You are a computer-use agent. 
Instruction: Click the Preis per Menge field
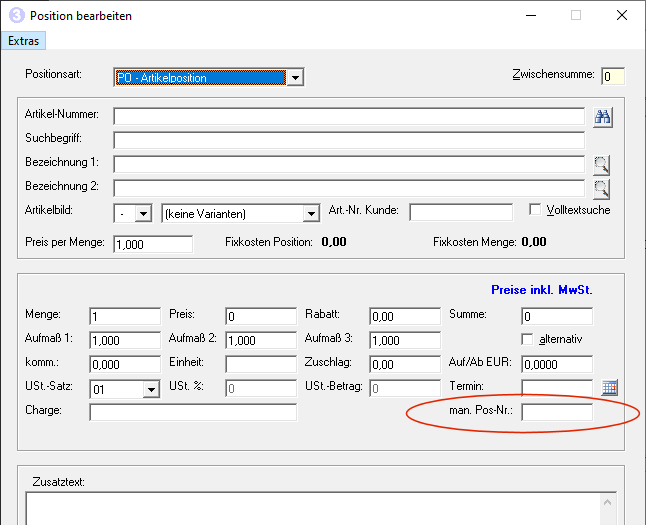point(153,244)
